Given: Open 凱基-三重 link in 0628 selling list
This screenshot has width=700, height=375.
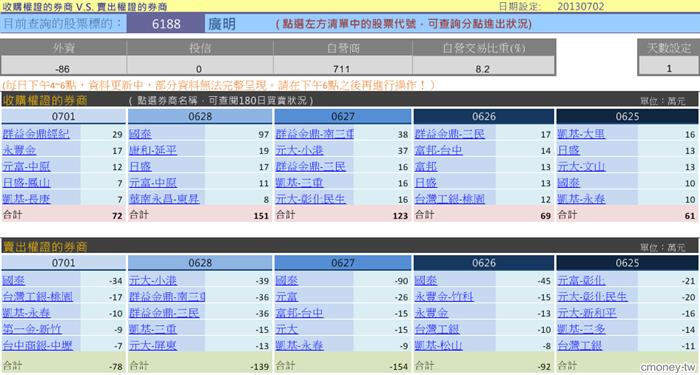Looking at the screenshot, I should click(x=153, y=329).
